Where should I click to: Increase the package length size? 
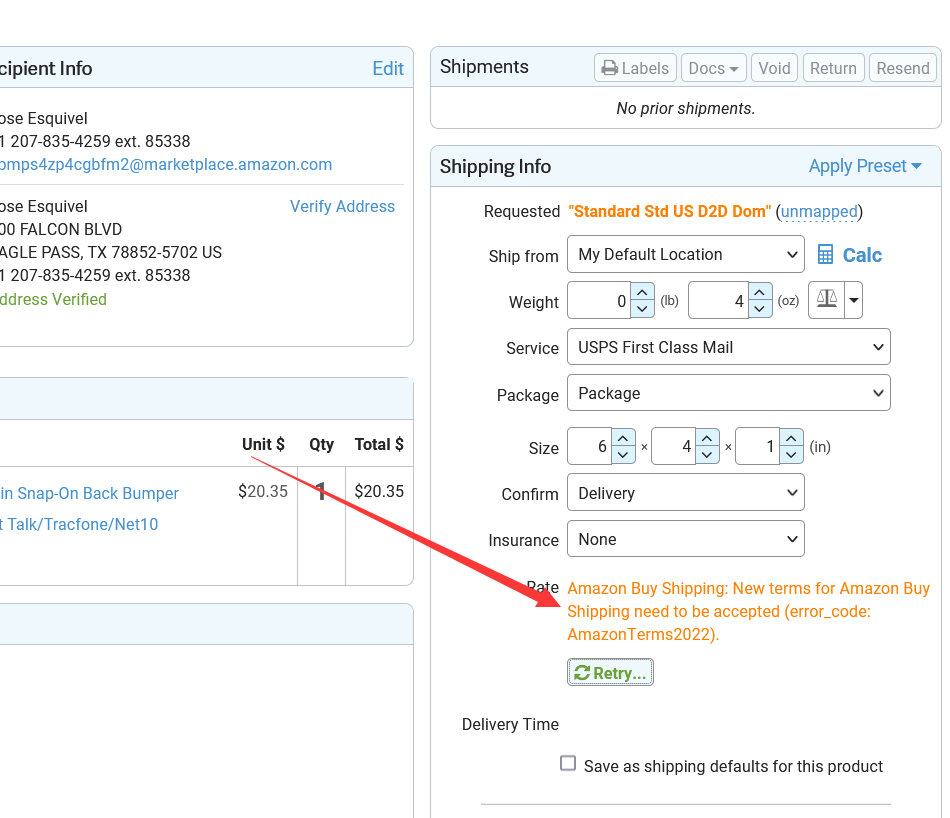[x=623, y=438]
